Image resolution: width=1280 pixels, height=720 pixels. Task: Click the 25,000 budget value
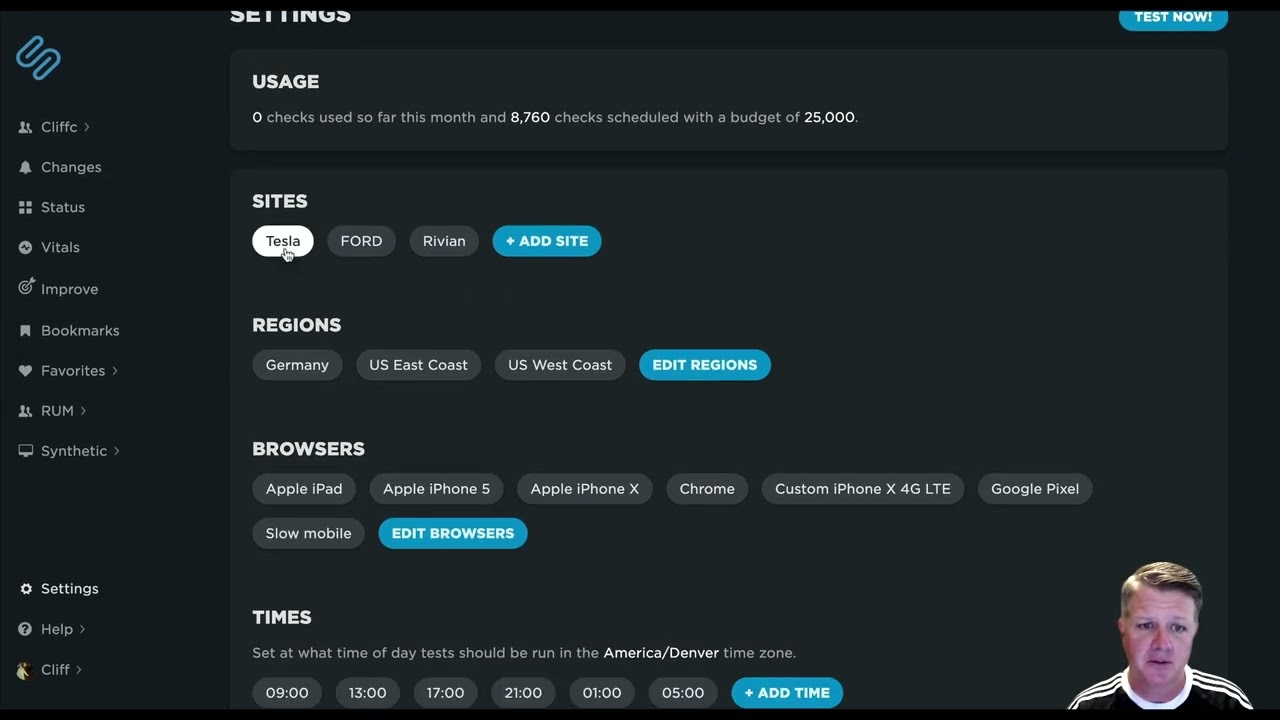(x=829, y=117)
